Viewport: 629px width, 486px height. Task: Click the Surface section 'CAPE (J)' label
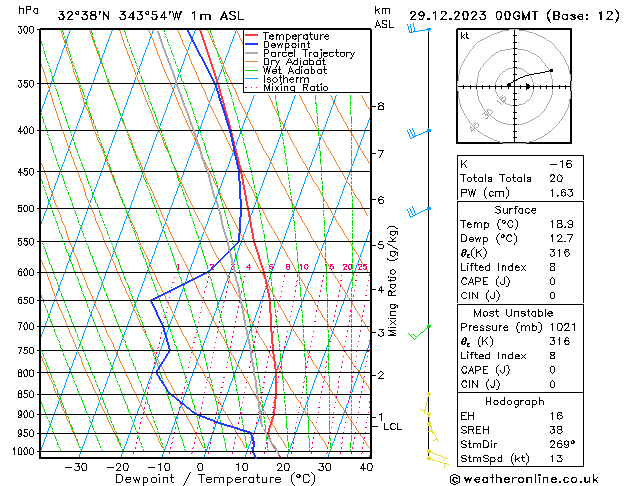(485, 282)
